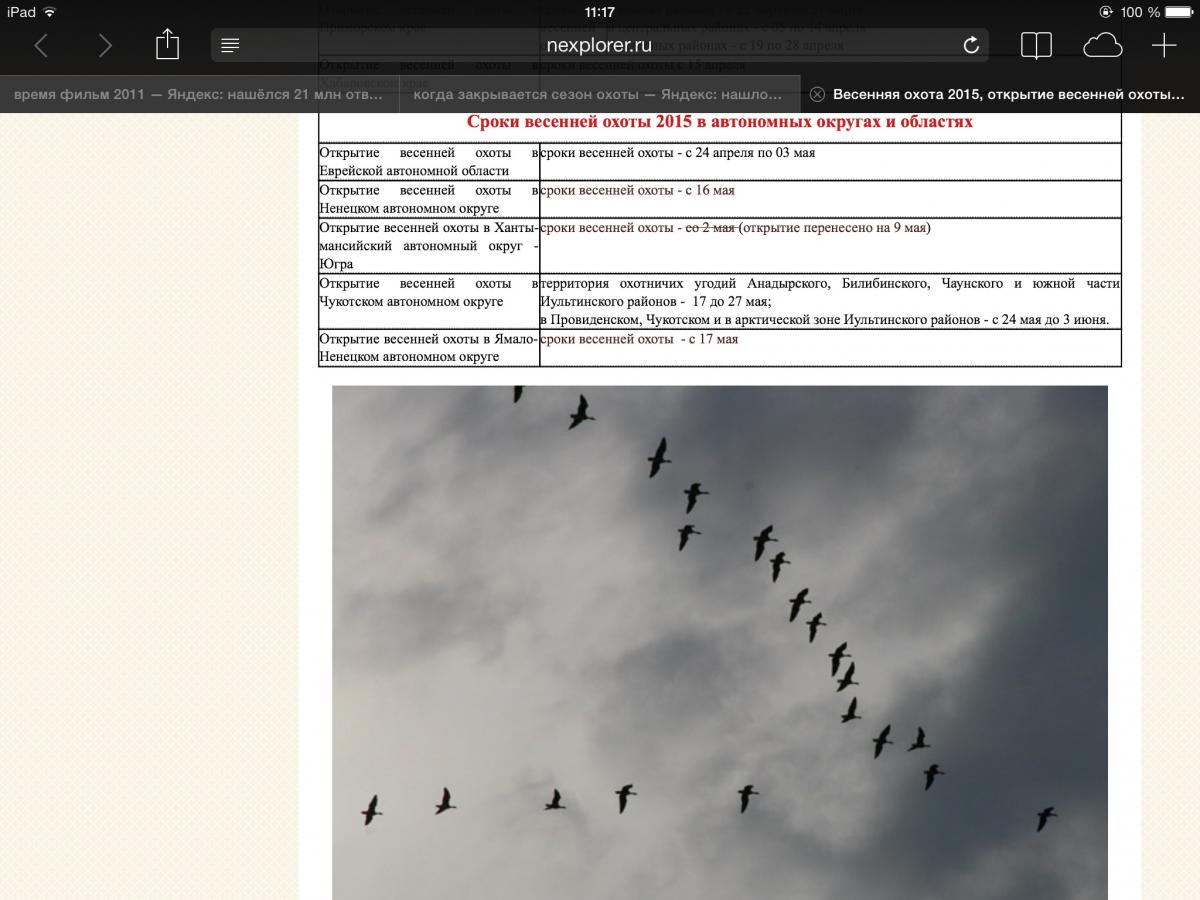Tap the Wi-Fi status icon
The image size is (1200, 900).
(x=50, y=12)
